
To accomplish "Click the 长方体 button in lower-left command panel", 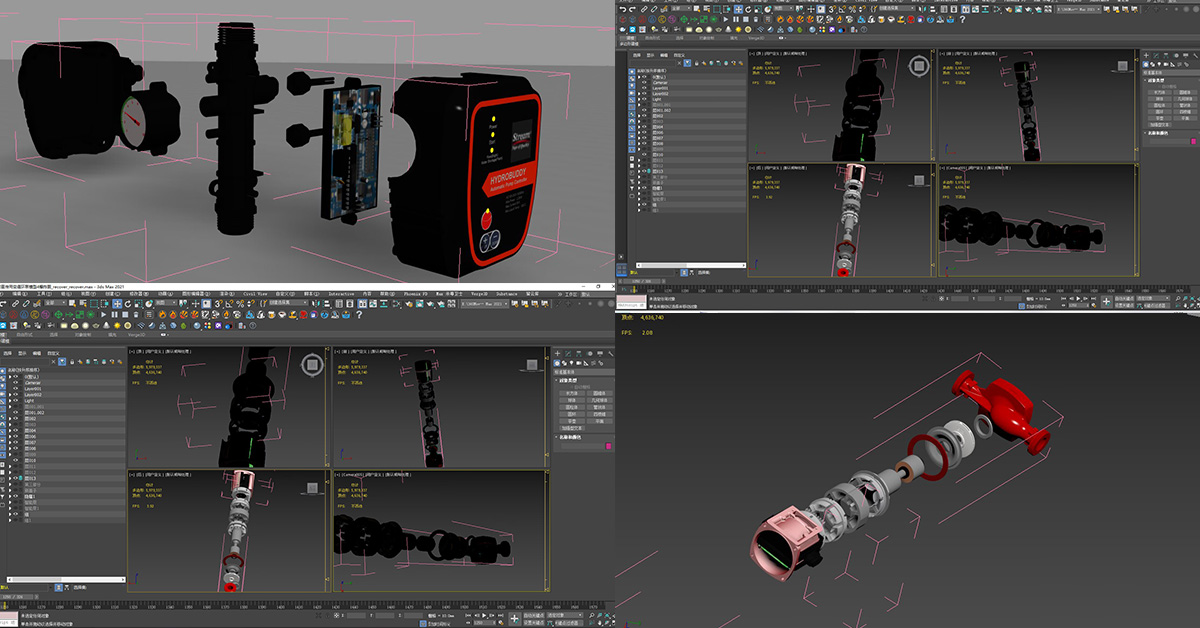I will click(571, 393).
